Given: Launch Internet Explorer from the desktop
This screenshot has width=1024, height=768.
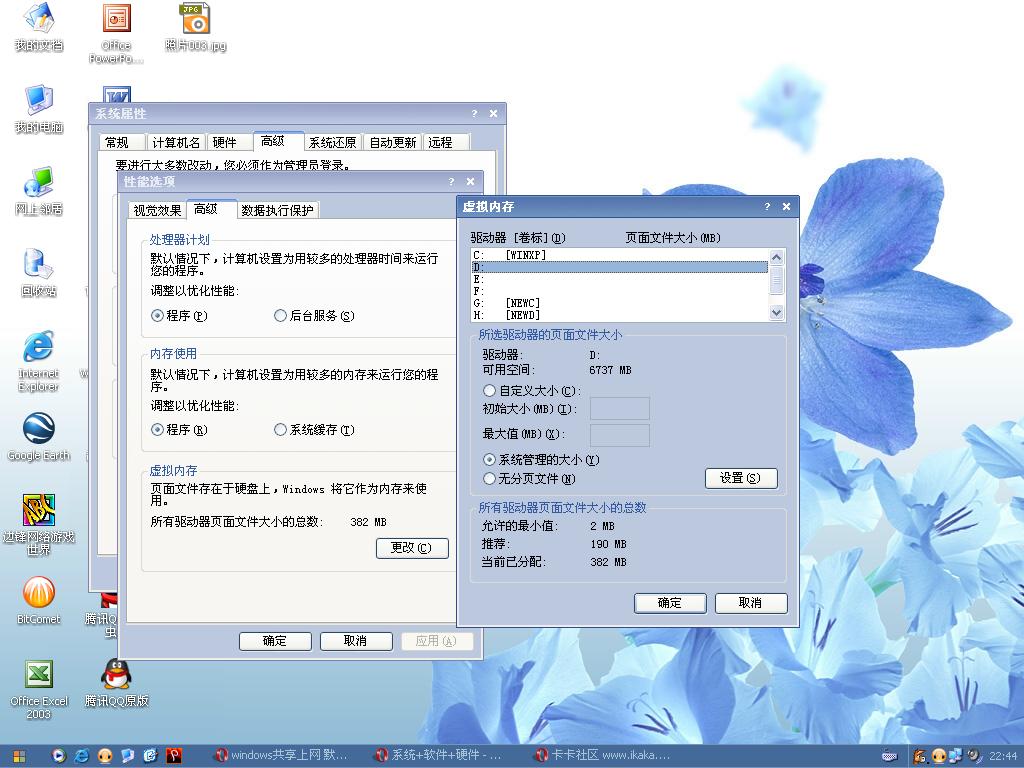Looking at the screenshot, I should 39,361.
